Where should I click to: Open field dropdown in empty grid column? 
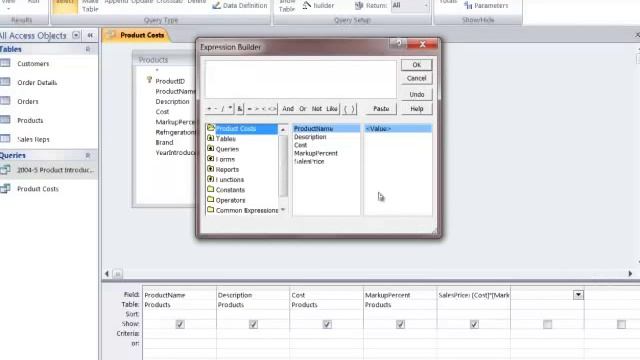tap(578, 295)
